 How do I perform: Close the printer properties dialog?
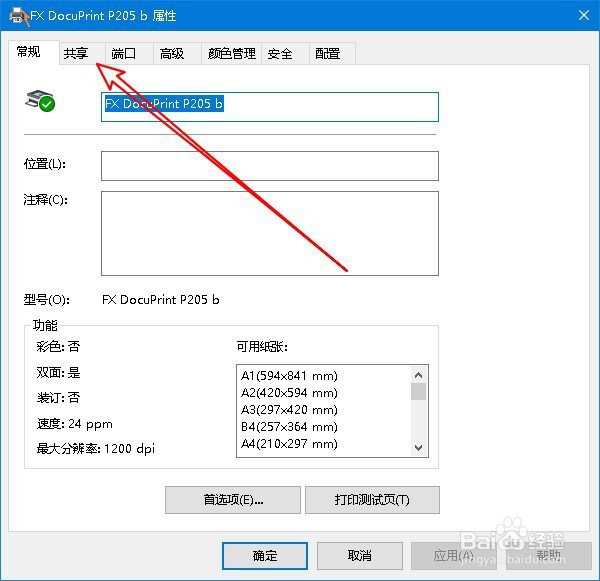(x=584, y=15)
